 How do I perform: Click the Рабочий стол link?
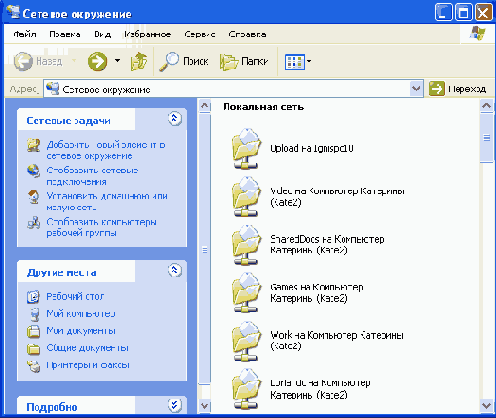(x=75, y=296)
